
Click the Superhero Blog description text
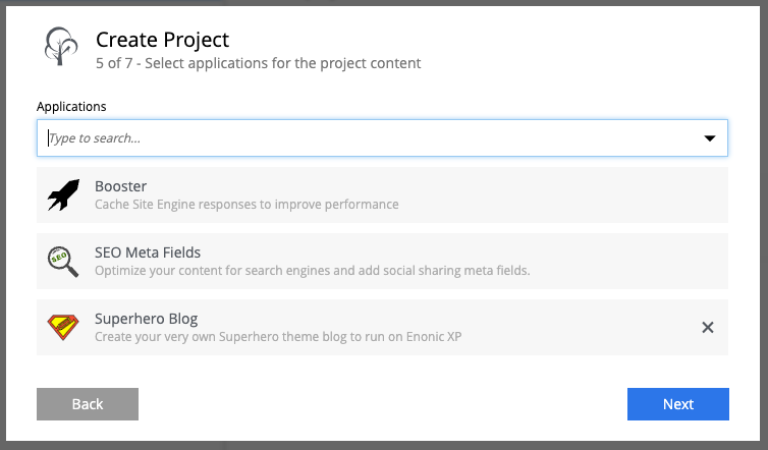[x=278, y=337]
